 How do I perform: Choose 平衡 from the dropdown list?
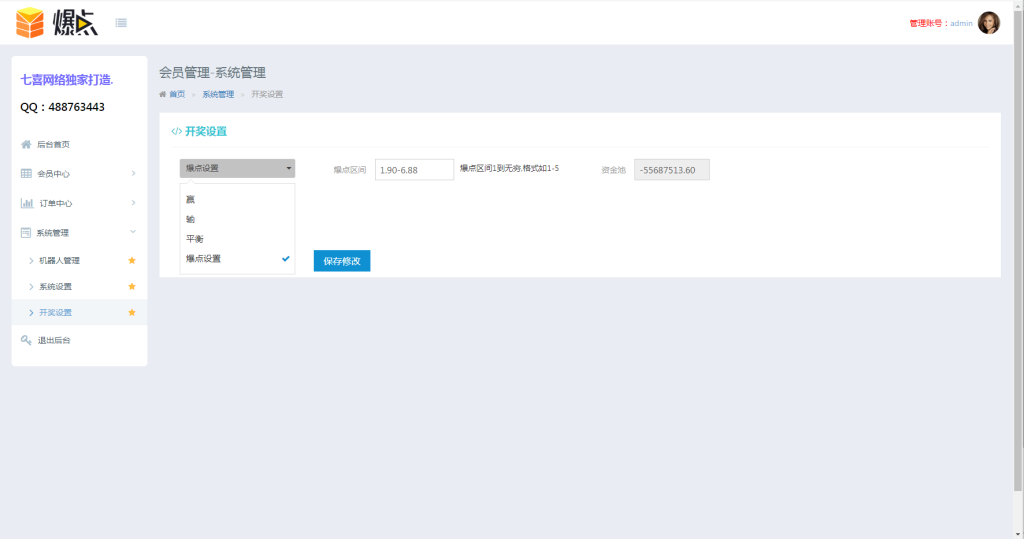[237, 238]
